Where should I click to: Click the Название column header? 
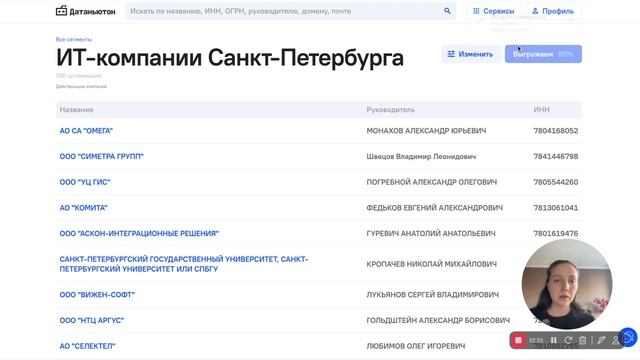point(77,109)
